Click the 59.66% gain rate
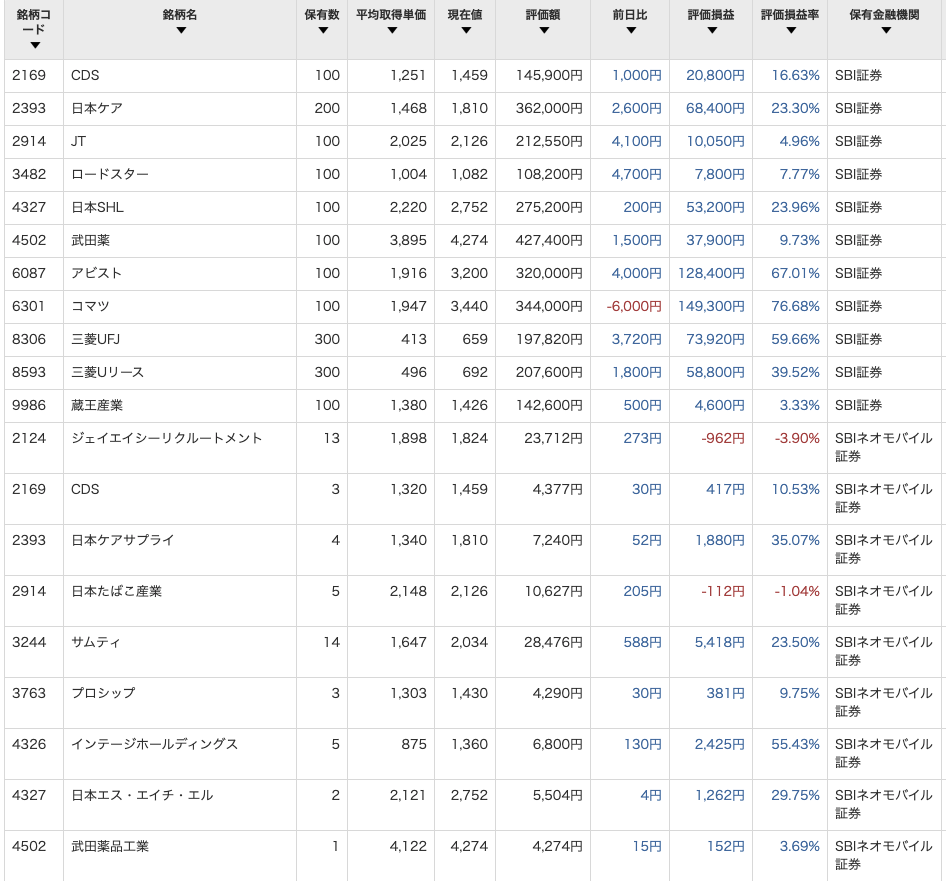Viewport: 946px width, 881px height. click(795, 339)
